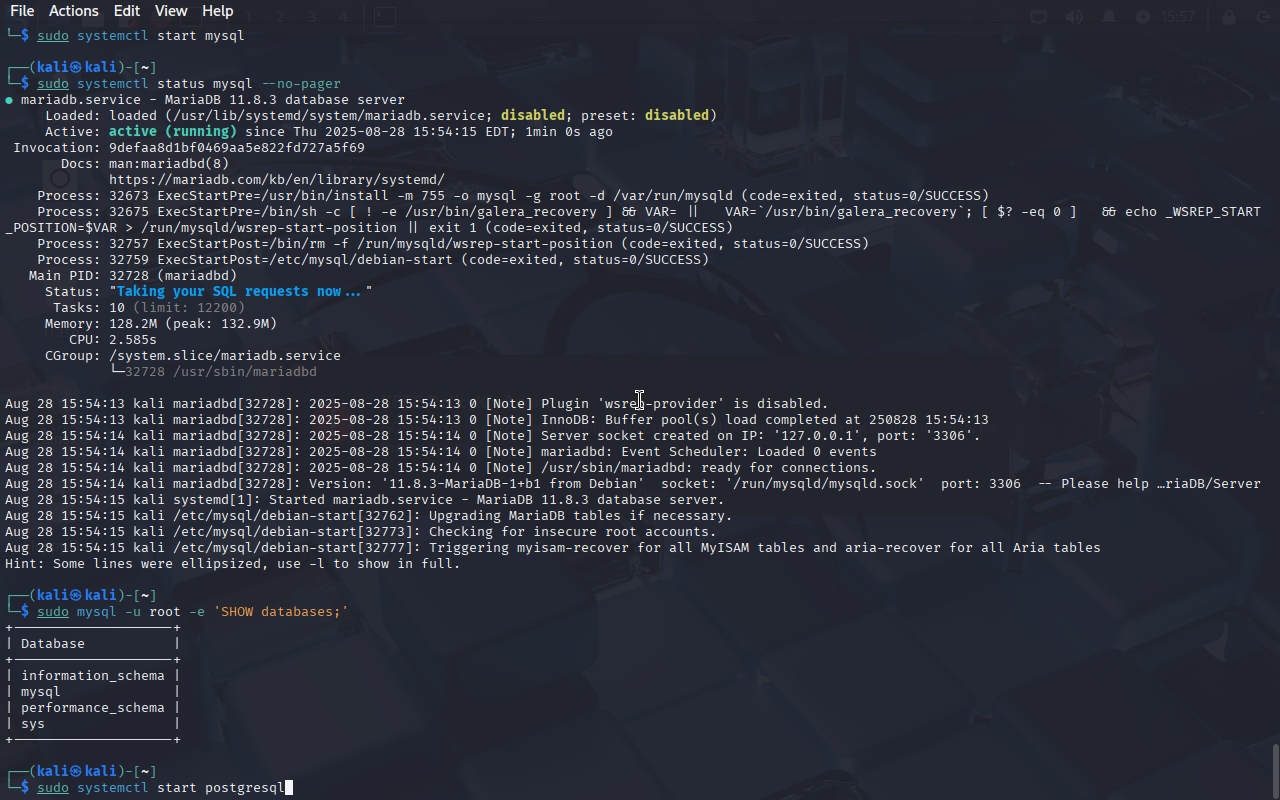Click the Invocation ID 9defaa8d1bf0469aa5e822fd727a5f69
1280x800 pixels.
(237, 147)
